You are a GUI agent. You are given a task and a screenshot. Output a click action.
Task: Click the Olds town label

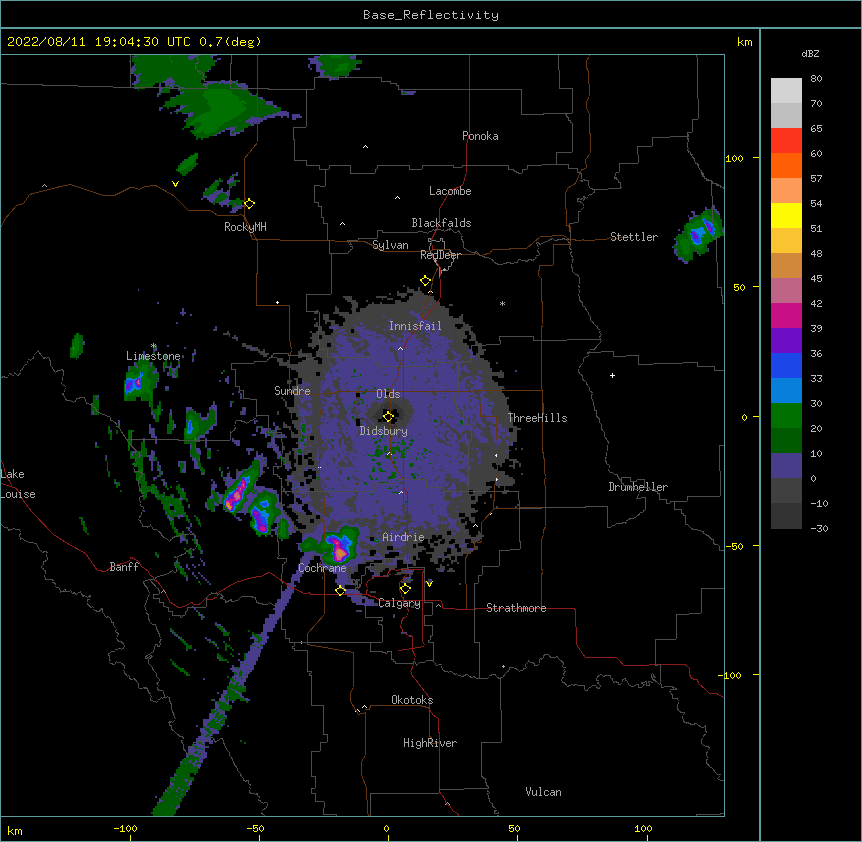[x=388, y=394]
